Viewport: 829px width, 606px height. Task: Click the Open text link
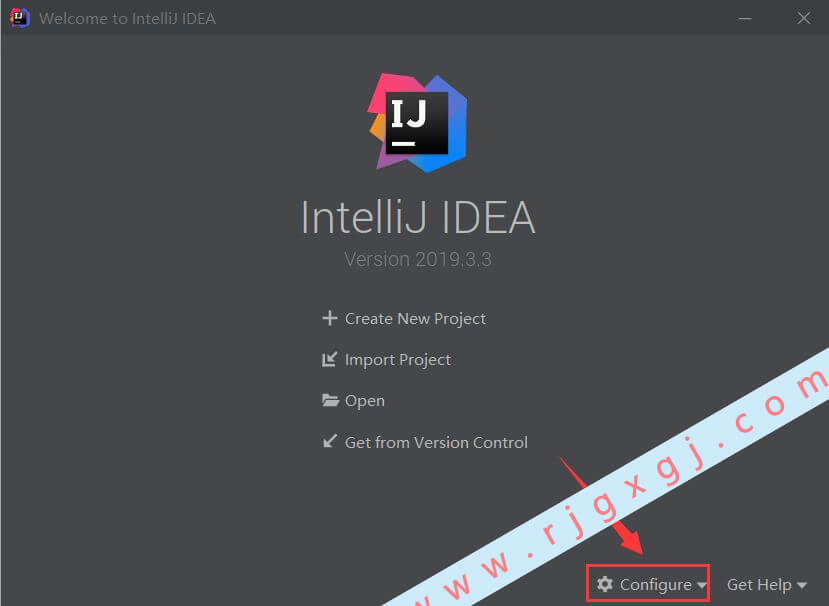click(x=365, y=400)
